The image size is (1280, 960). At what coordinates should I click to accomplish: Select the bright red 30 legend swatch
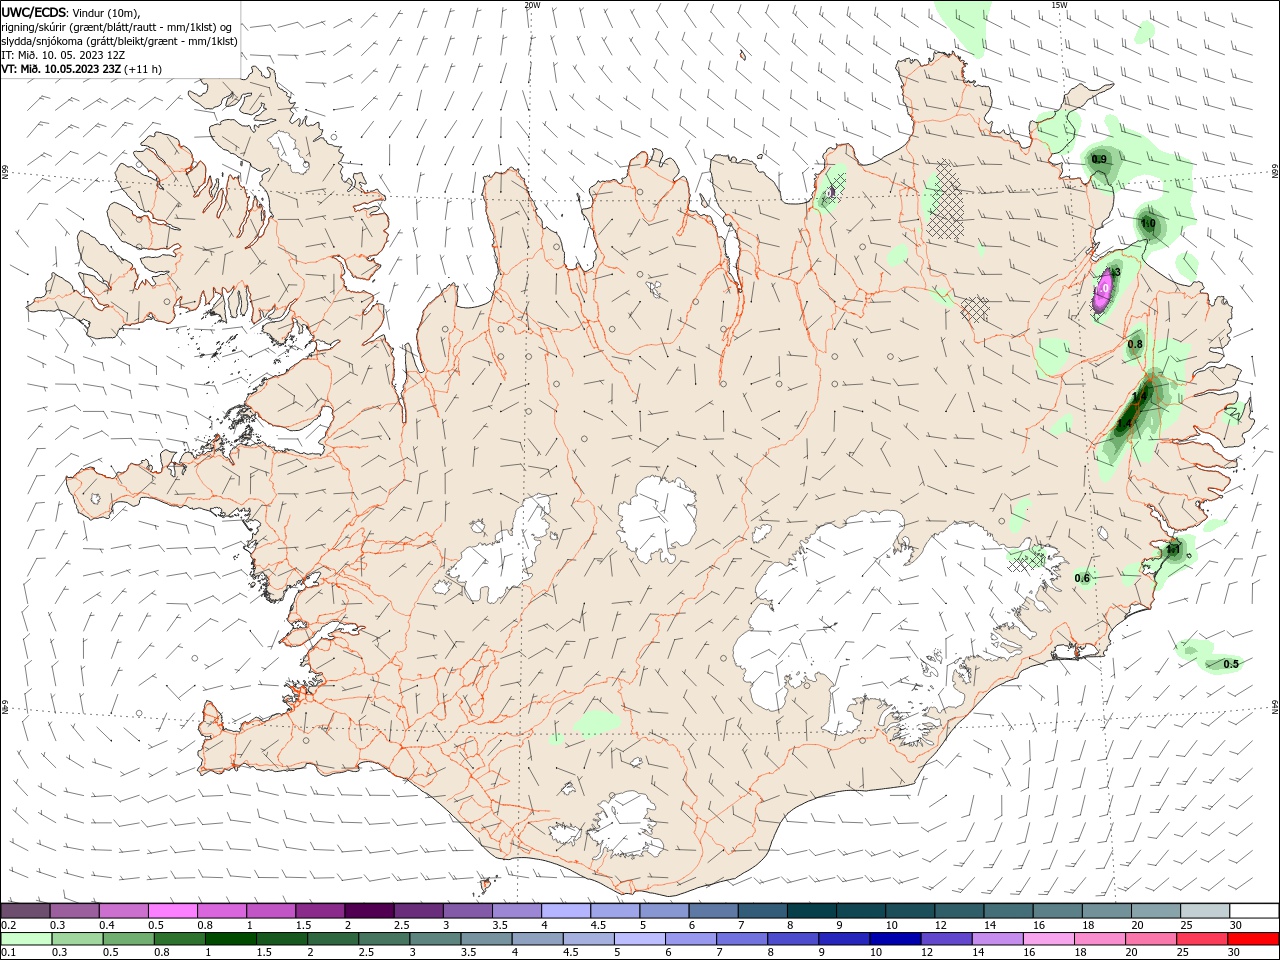click(1253, 939)
